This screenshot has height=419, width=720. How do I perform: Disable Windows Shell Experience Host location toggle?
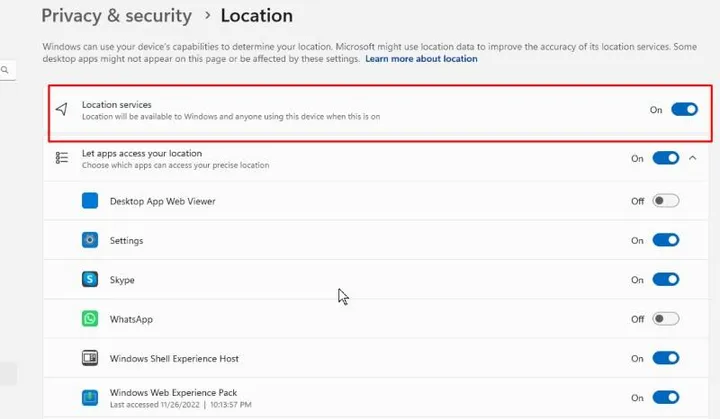point(665,358)
